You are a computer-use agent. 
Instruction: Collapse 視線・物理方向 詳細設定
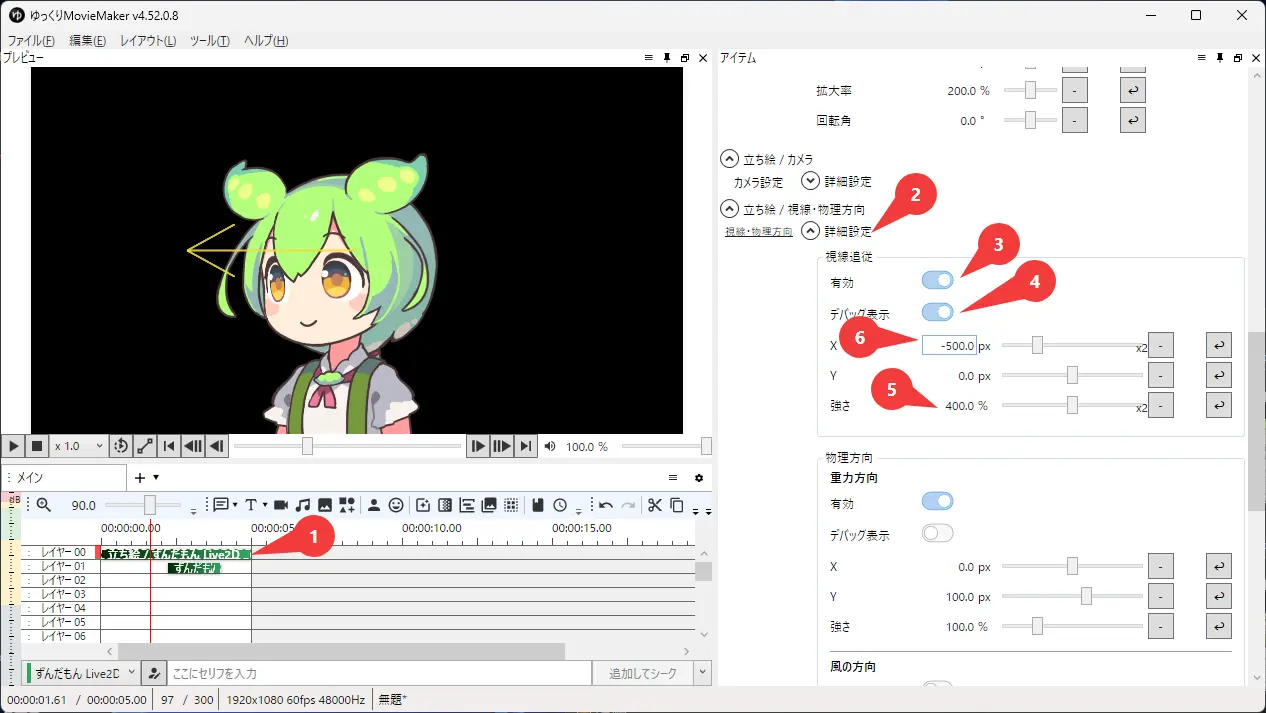tap(810, 231)
